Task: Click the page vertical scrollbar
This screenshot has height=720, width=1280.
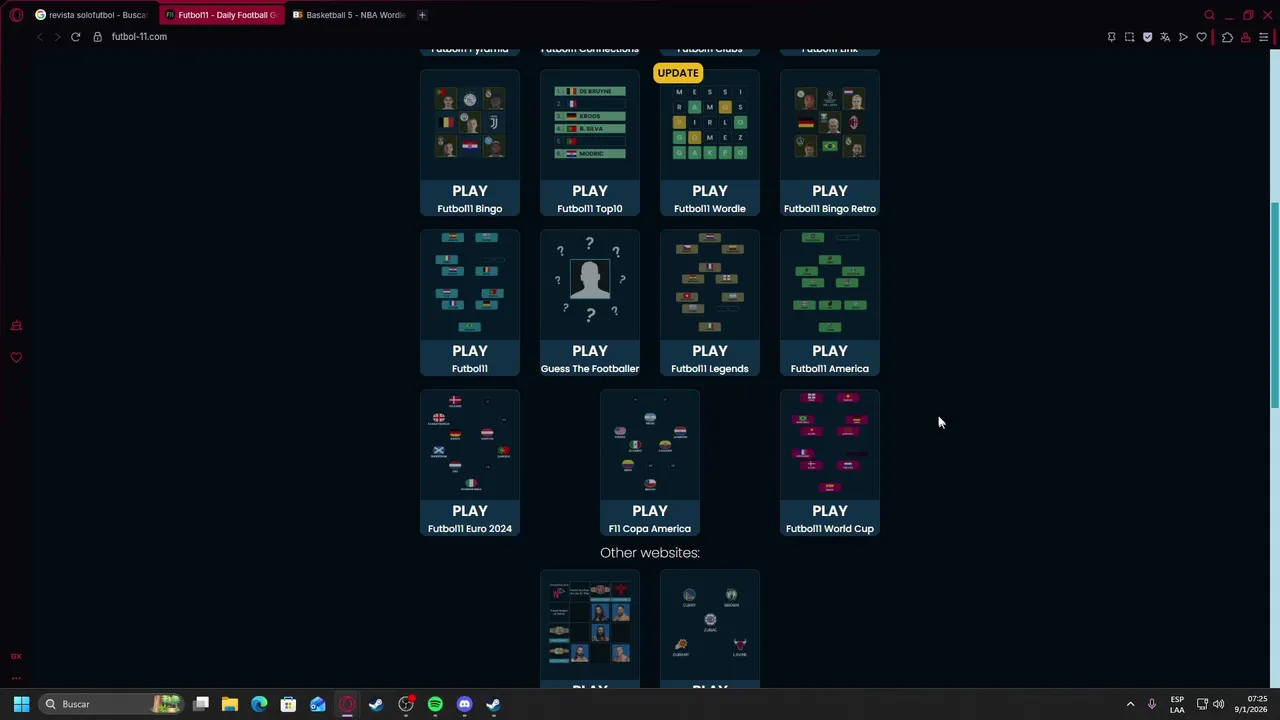Action: (1274, 305)
